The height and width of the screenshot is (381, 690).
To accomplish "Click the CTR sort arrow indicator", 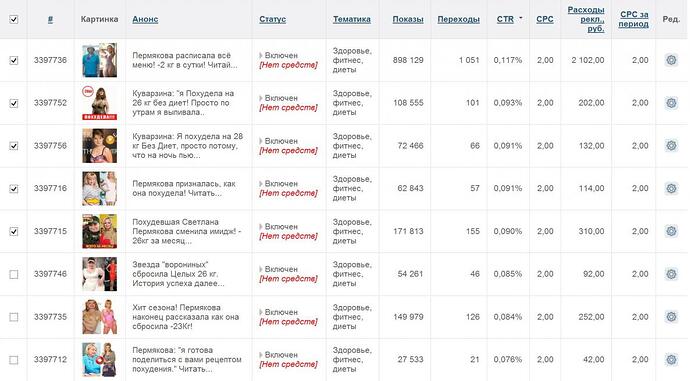I will 521,18.
